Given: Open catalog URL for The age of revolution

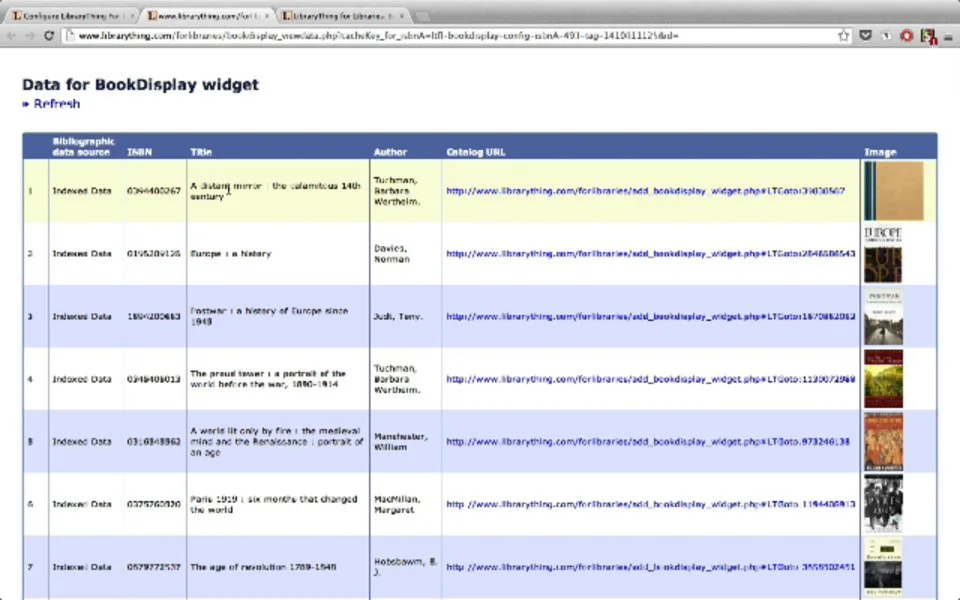Looking at the screenshot, I should [x=650, y=567].
